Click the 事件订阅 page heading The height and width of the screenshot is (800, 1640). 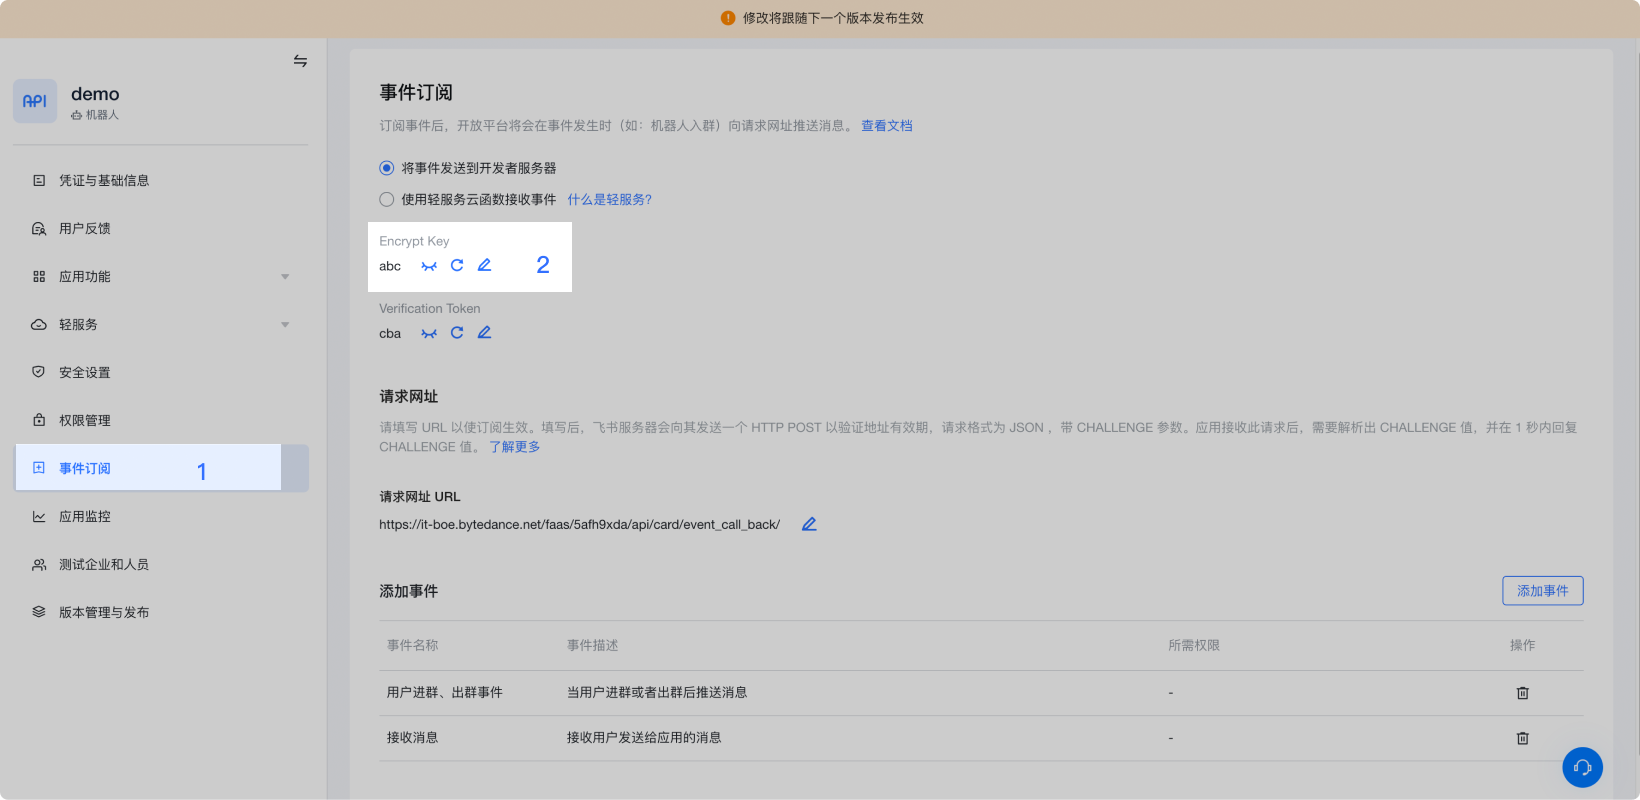tap(416, 93)
